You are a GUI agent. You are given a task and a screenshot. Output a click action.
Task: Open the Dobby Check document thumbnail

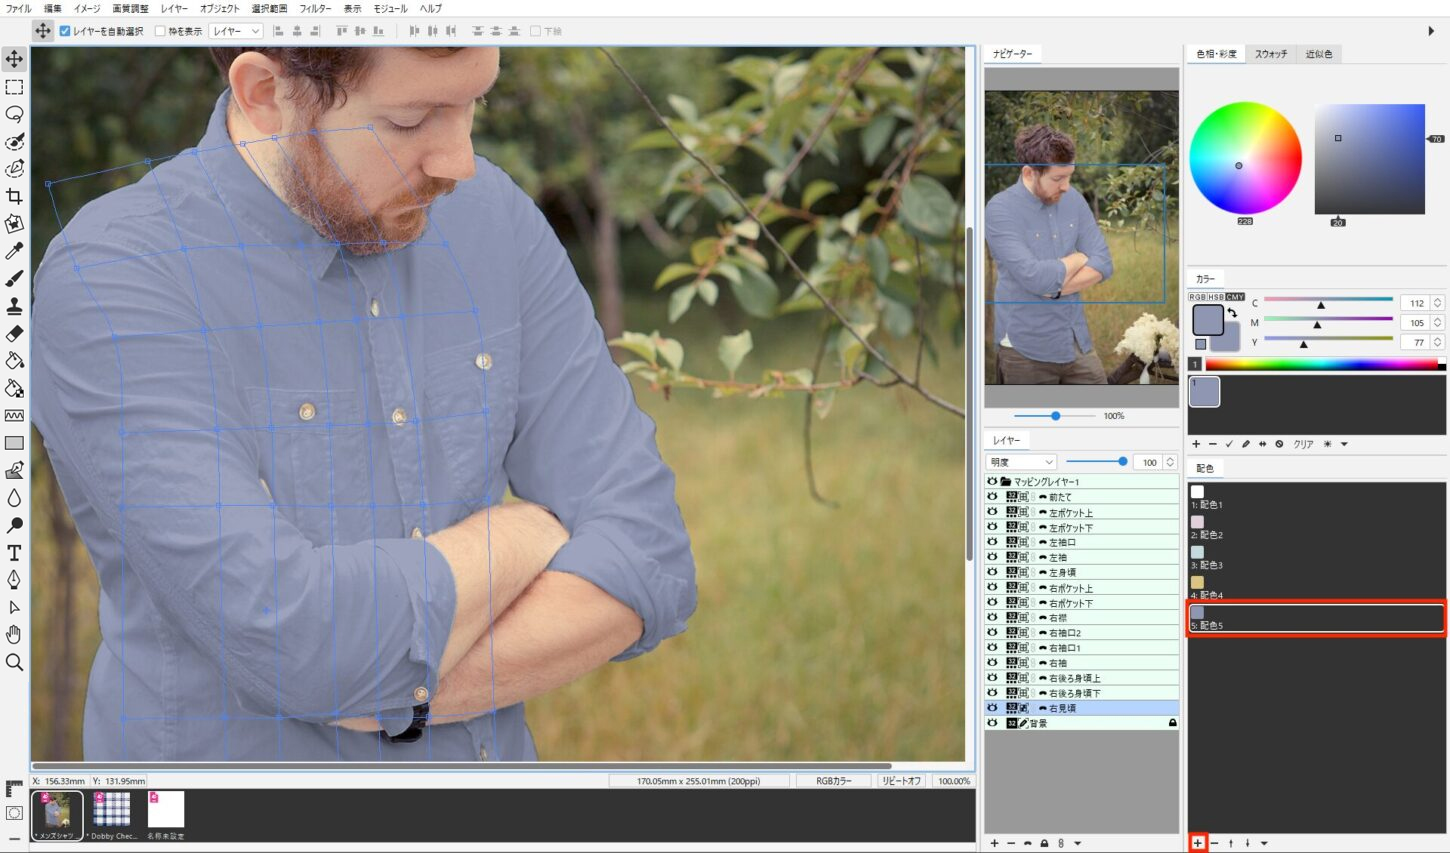click(112, 810)
